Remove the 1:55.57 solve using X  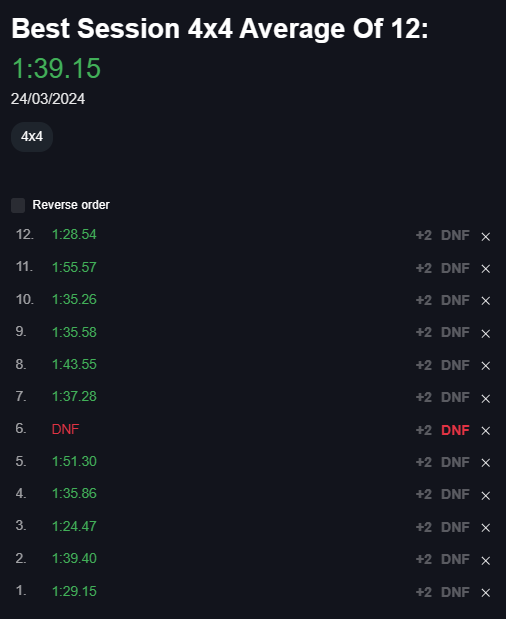pos(485,269)
